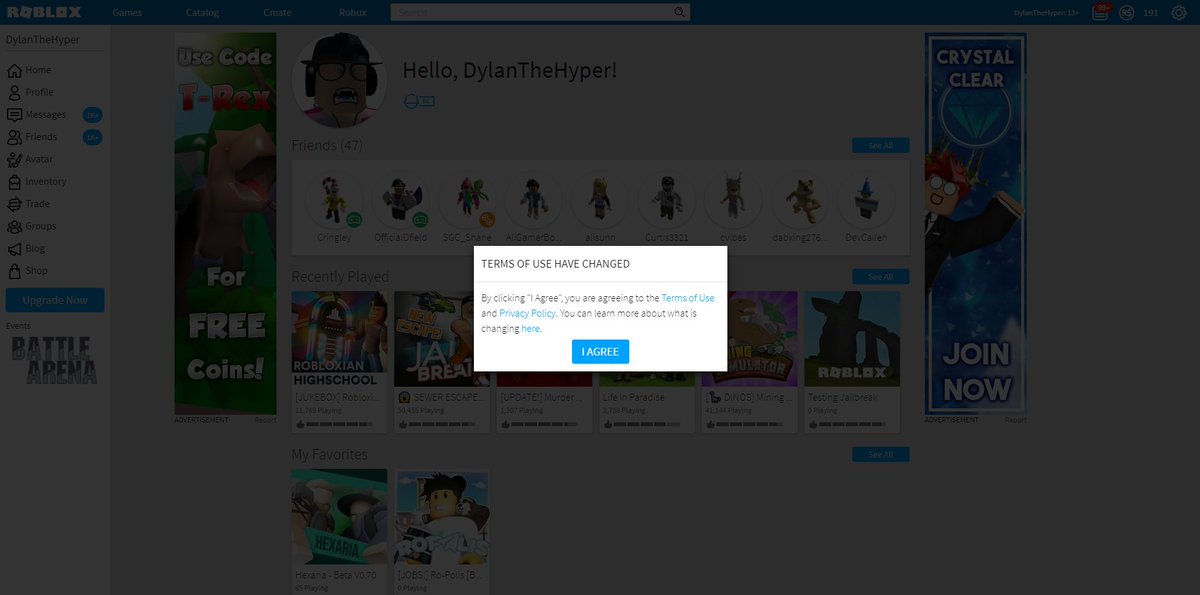1200x595 pixels.
Task: Click the Life in Paradise game title
Action: click(634, 397)
